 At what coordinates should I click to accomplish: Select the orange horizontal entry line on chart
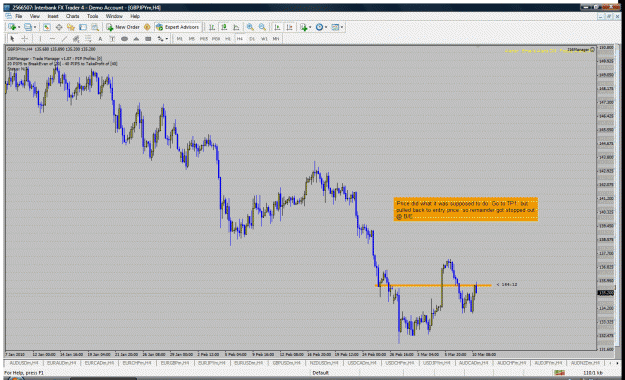pyautogui.click(x=433, y=285)
